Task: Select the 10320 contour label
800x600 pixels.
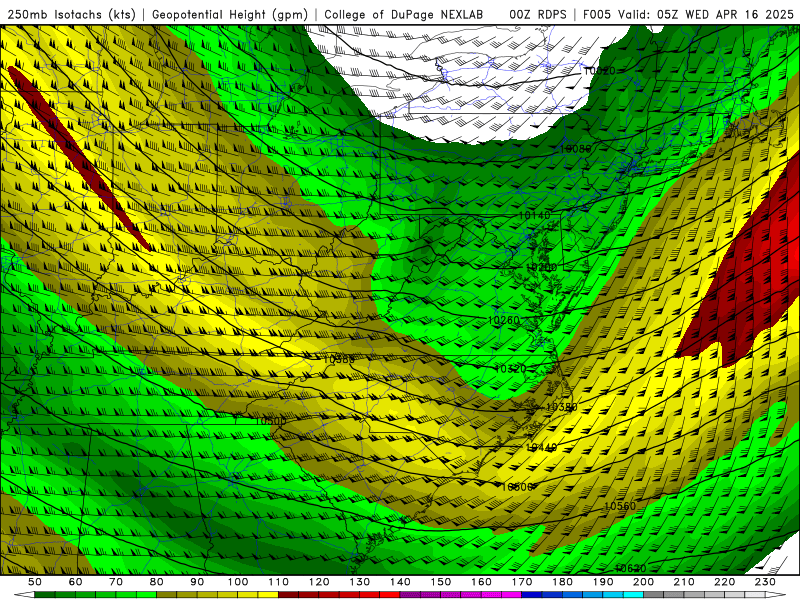Action: (510, 368)
